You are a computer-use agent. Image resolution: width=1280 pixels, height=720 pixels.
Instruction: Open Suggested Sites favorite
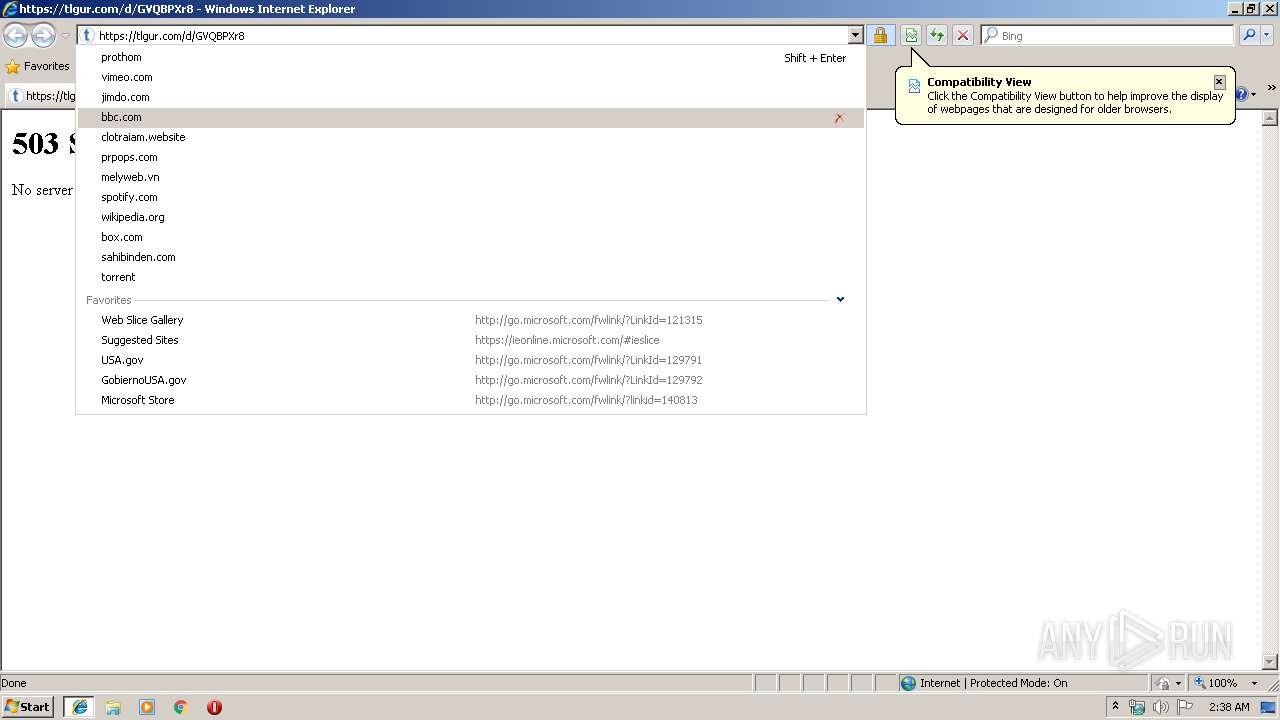coord(471,340)
